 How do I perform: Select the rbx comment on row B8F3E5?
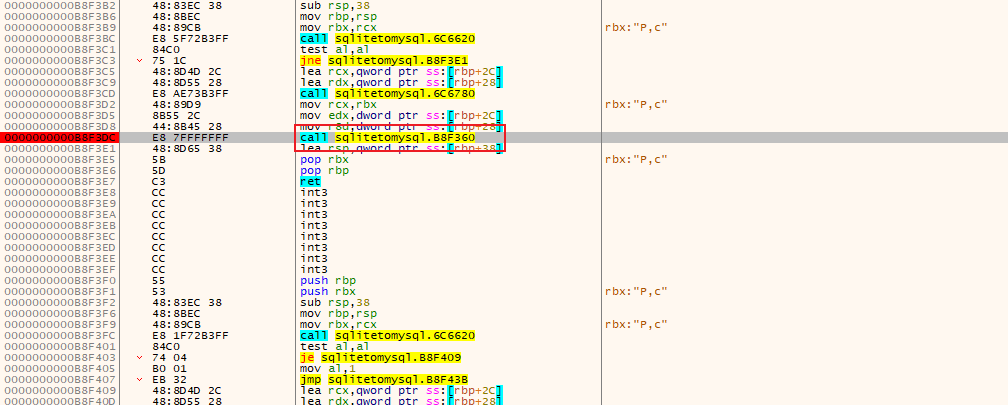click(636, 159)
